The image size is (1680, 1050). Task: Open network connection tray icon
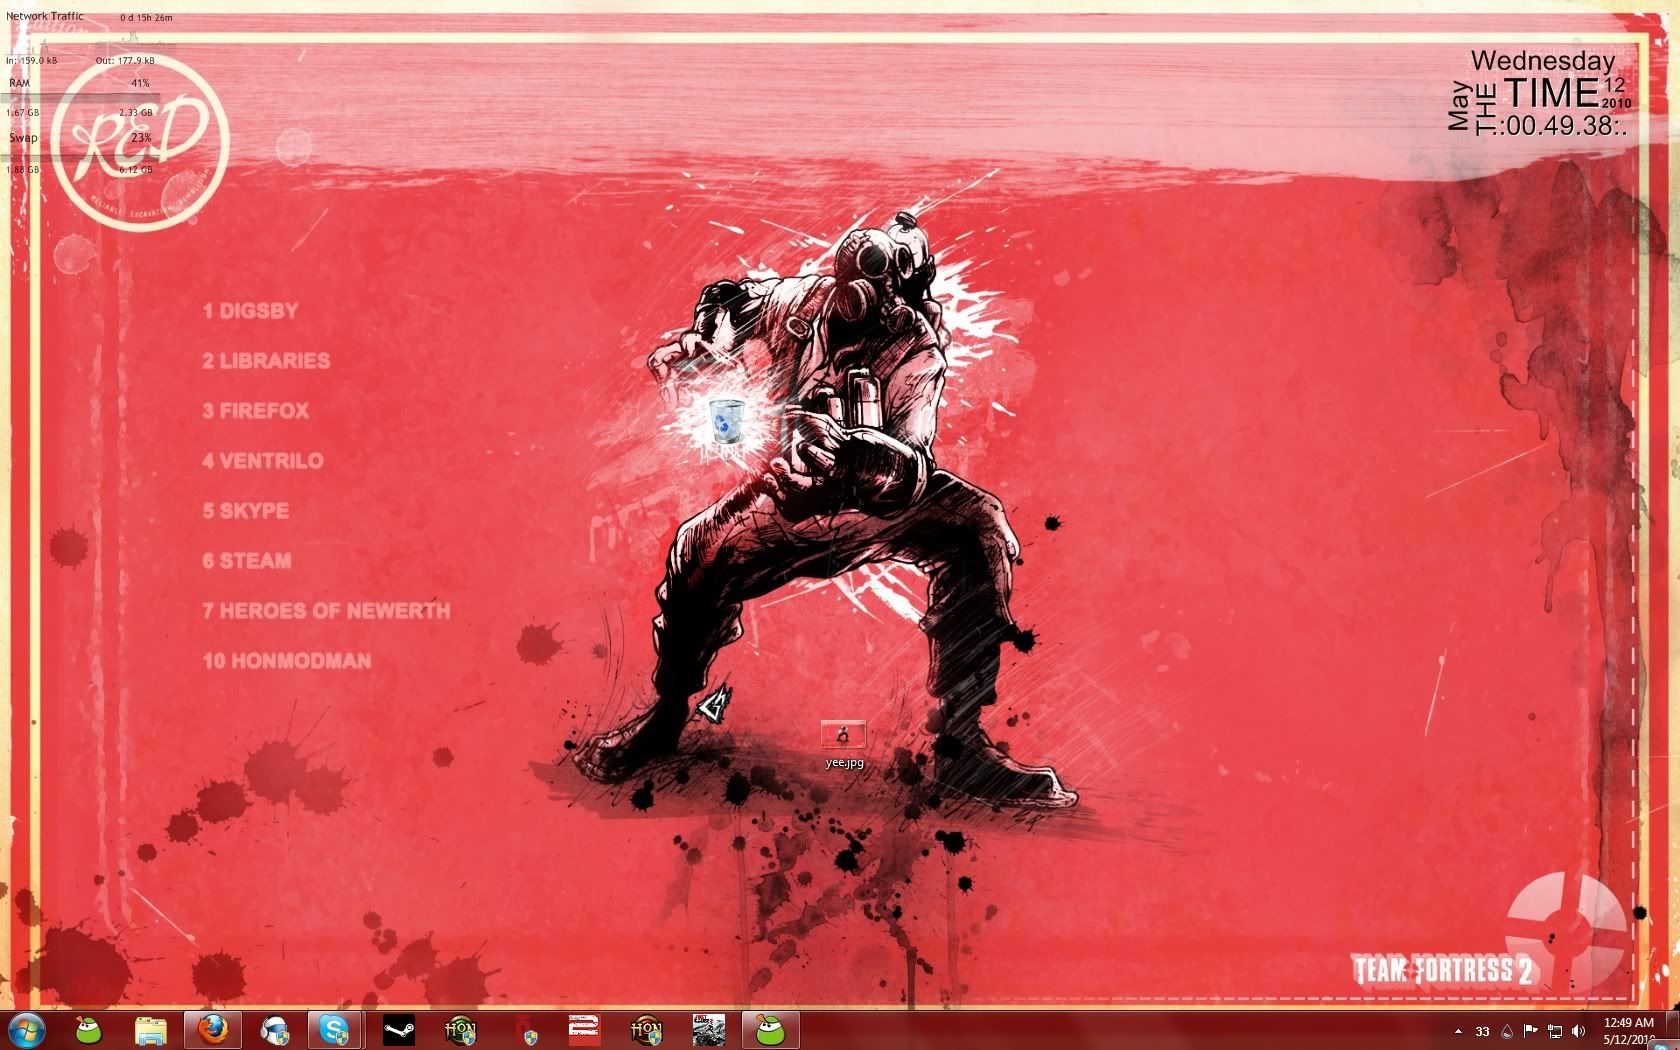(1555, 1031)
